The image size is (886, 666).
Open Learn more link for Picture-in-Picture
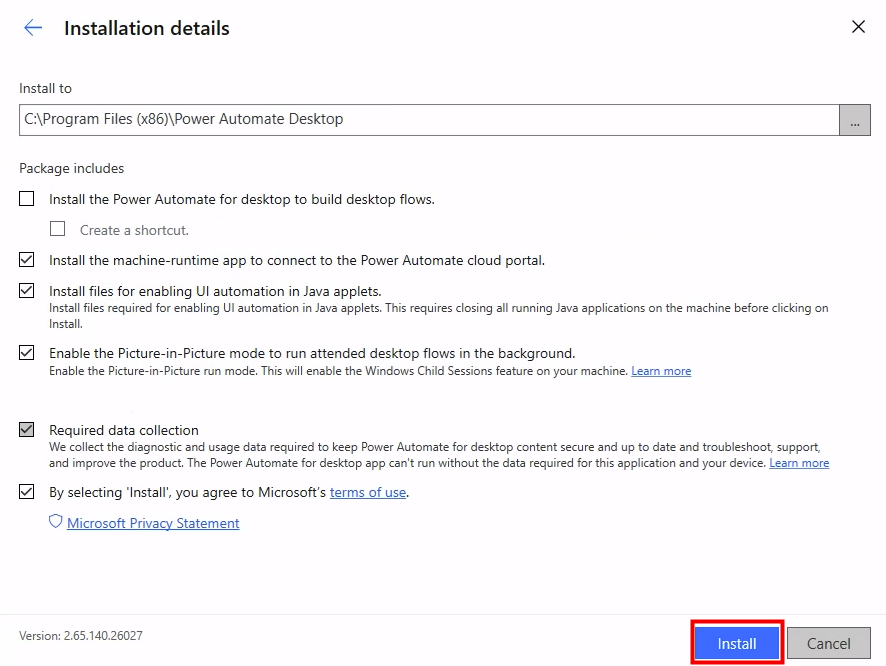tap(661, 371)
